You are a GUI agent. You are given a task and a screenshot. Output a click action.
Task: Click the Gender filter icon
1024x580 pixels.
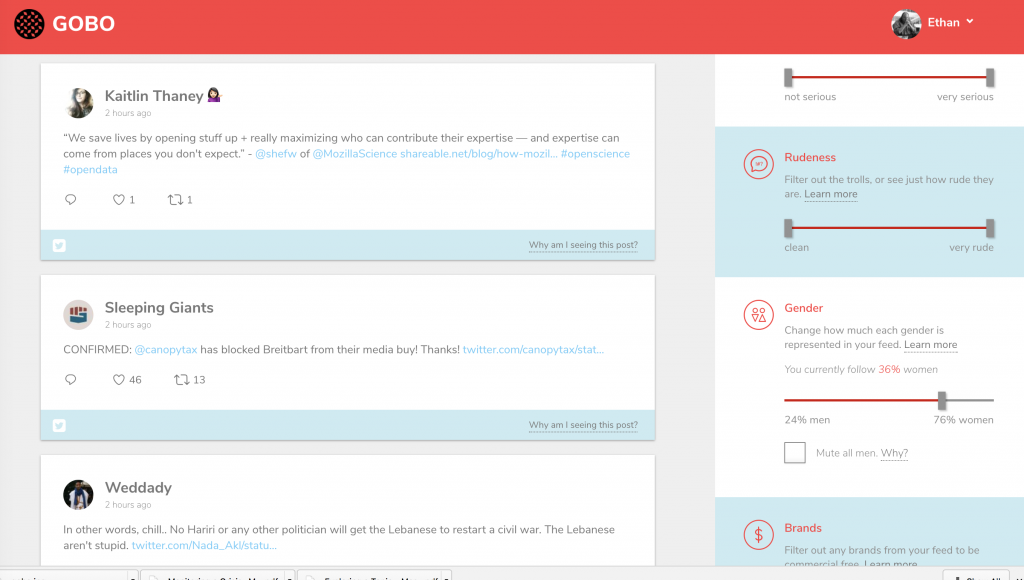758,315
